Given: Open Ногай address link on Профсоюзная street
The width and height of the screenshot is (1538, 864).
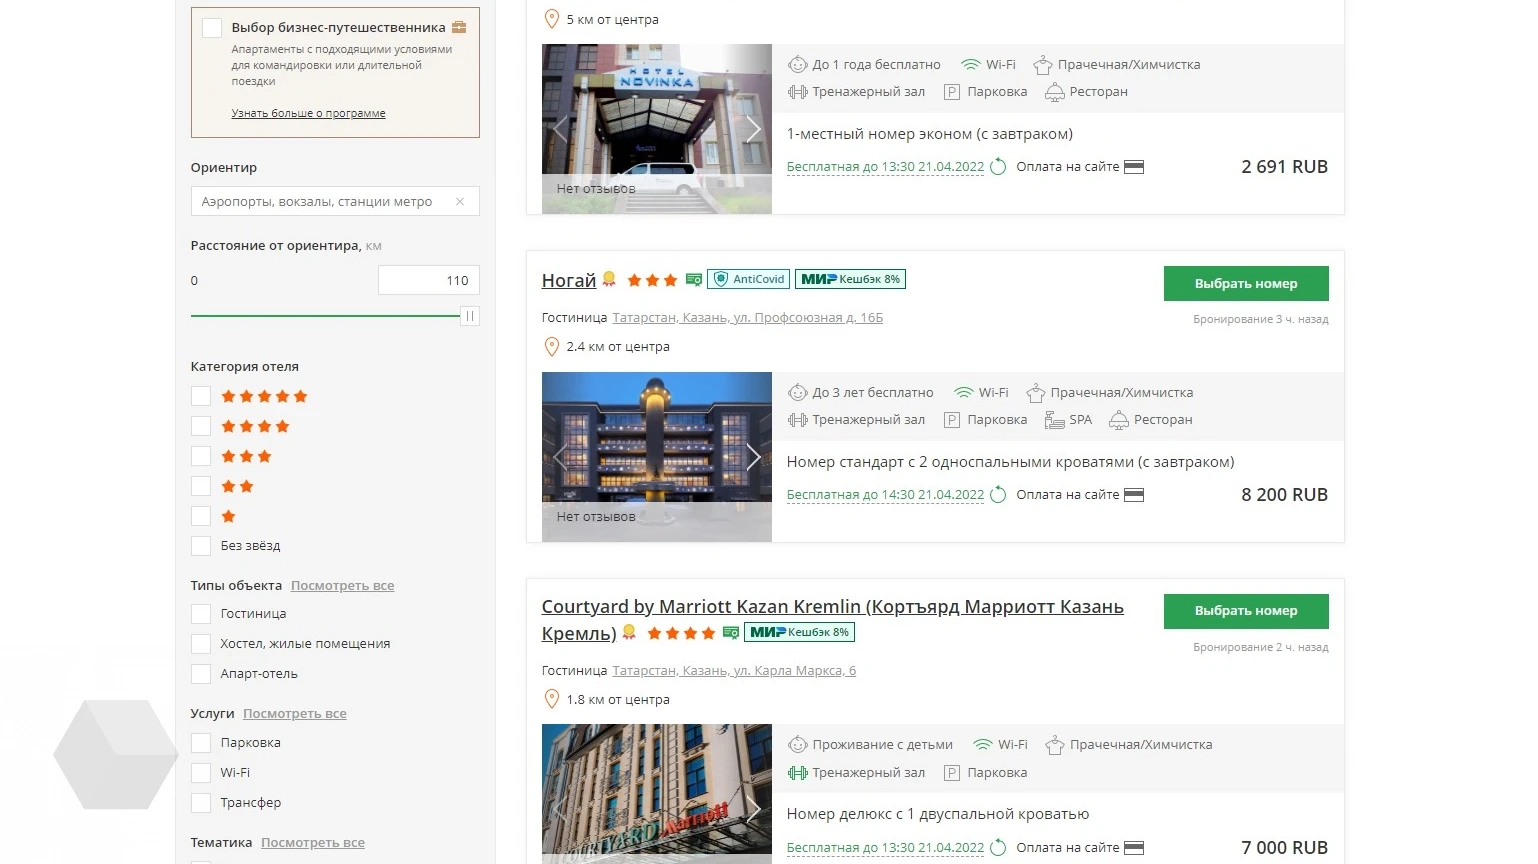Looking at the screenshot, I should click(x=747, y=317).
